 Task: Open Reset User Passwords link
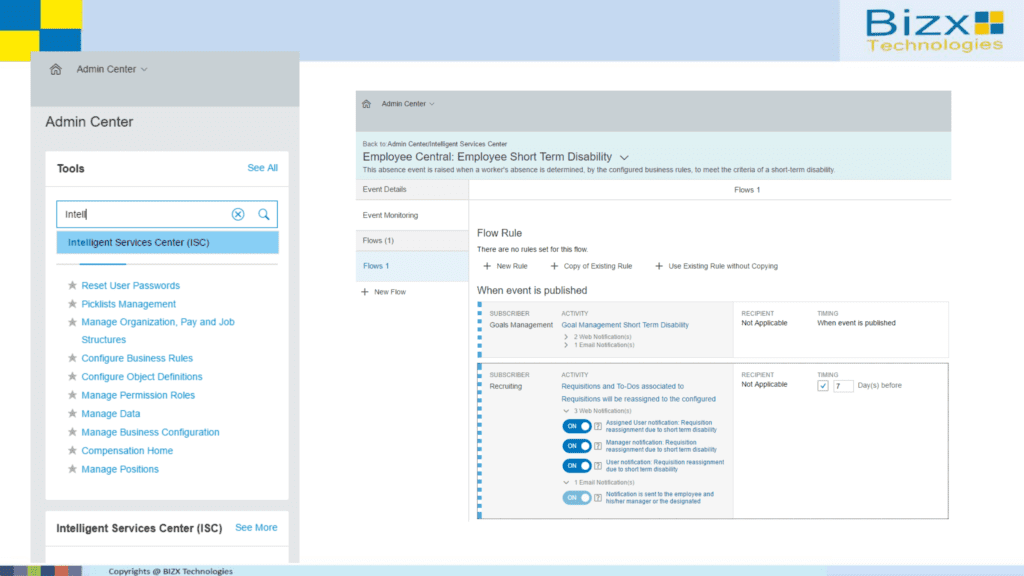(131, 285)
